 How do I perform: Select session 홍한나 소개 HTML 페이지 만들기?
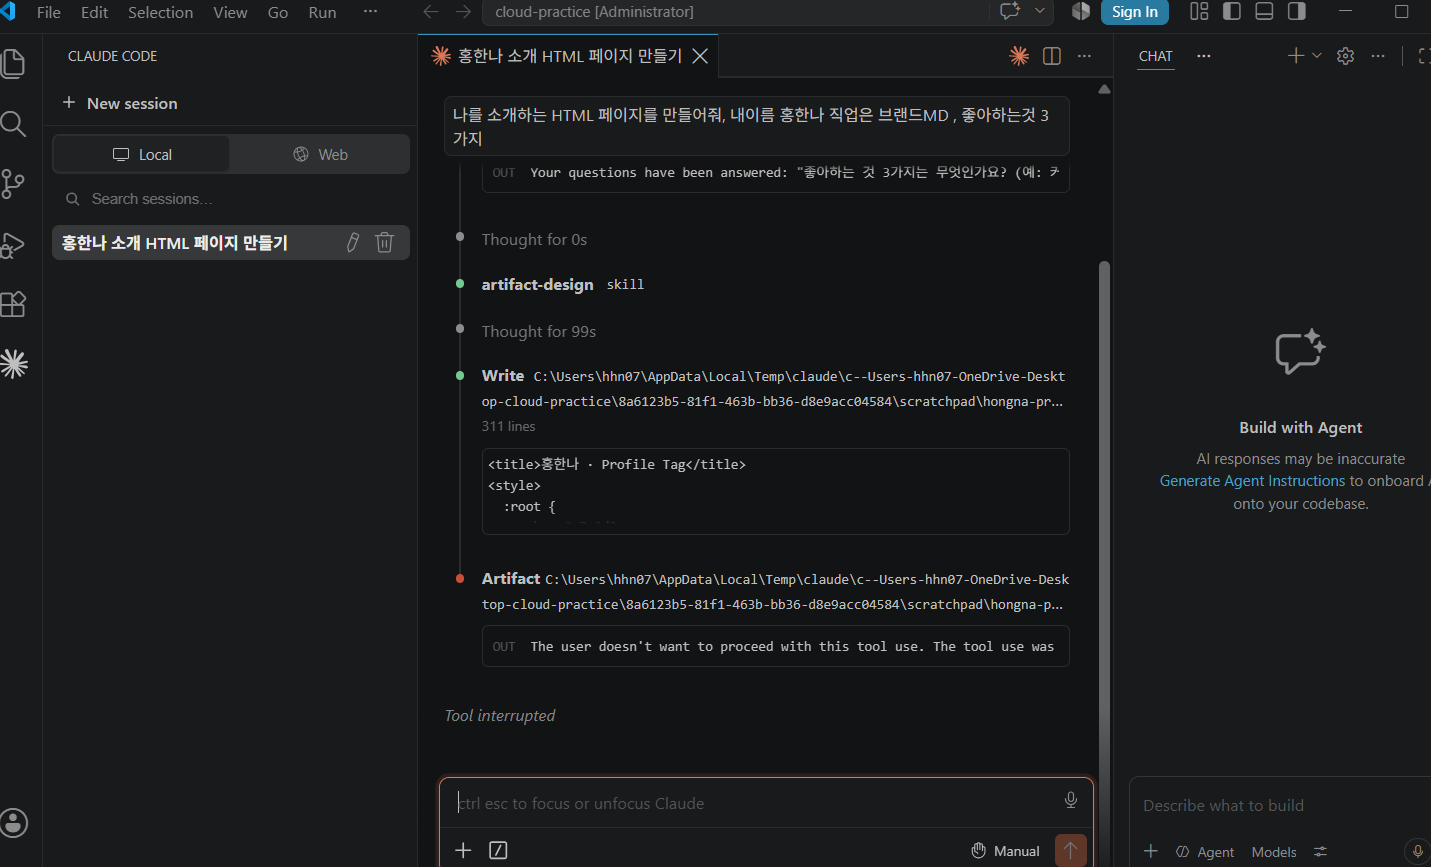231,242
